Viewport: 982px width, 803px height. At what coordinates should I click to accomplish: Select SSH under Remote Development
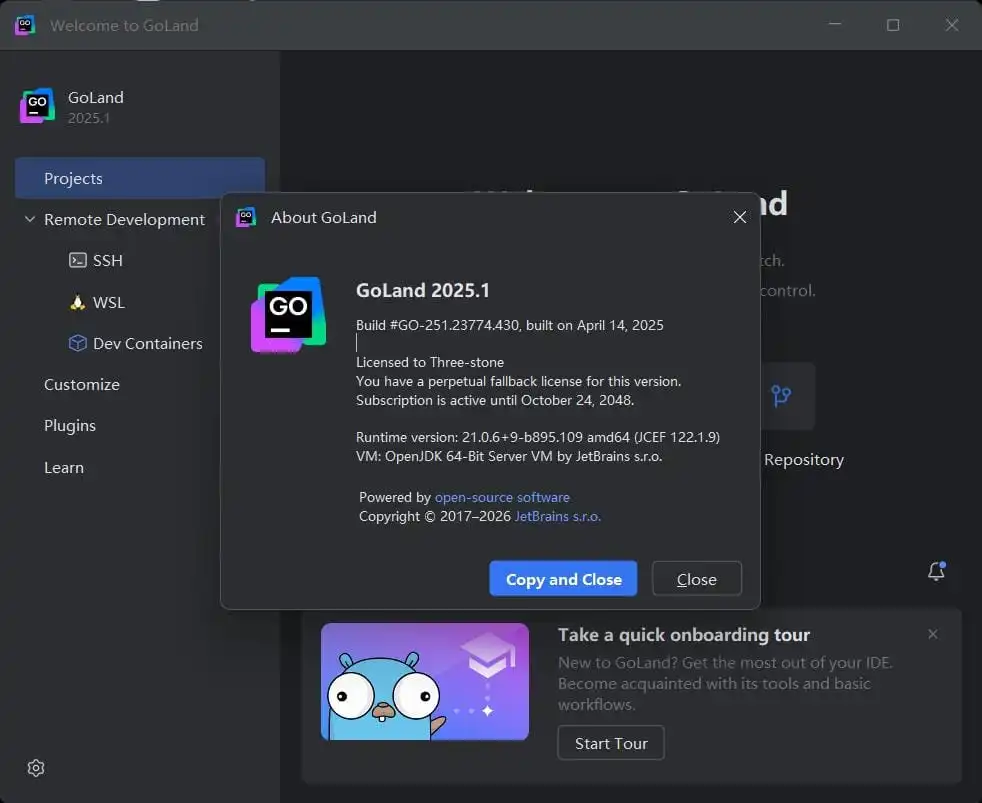108,261
